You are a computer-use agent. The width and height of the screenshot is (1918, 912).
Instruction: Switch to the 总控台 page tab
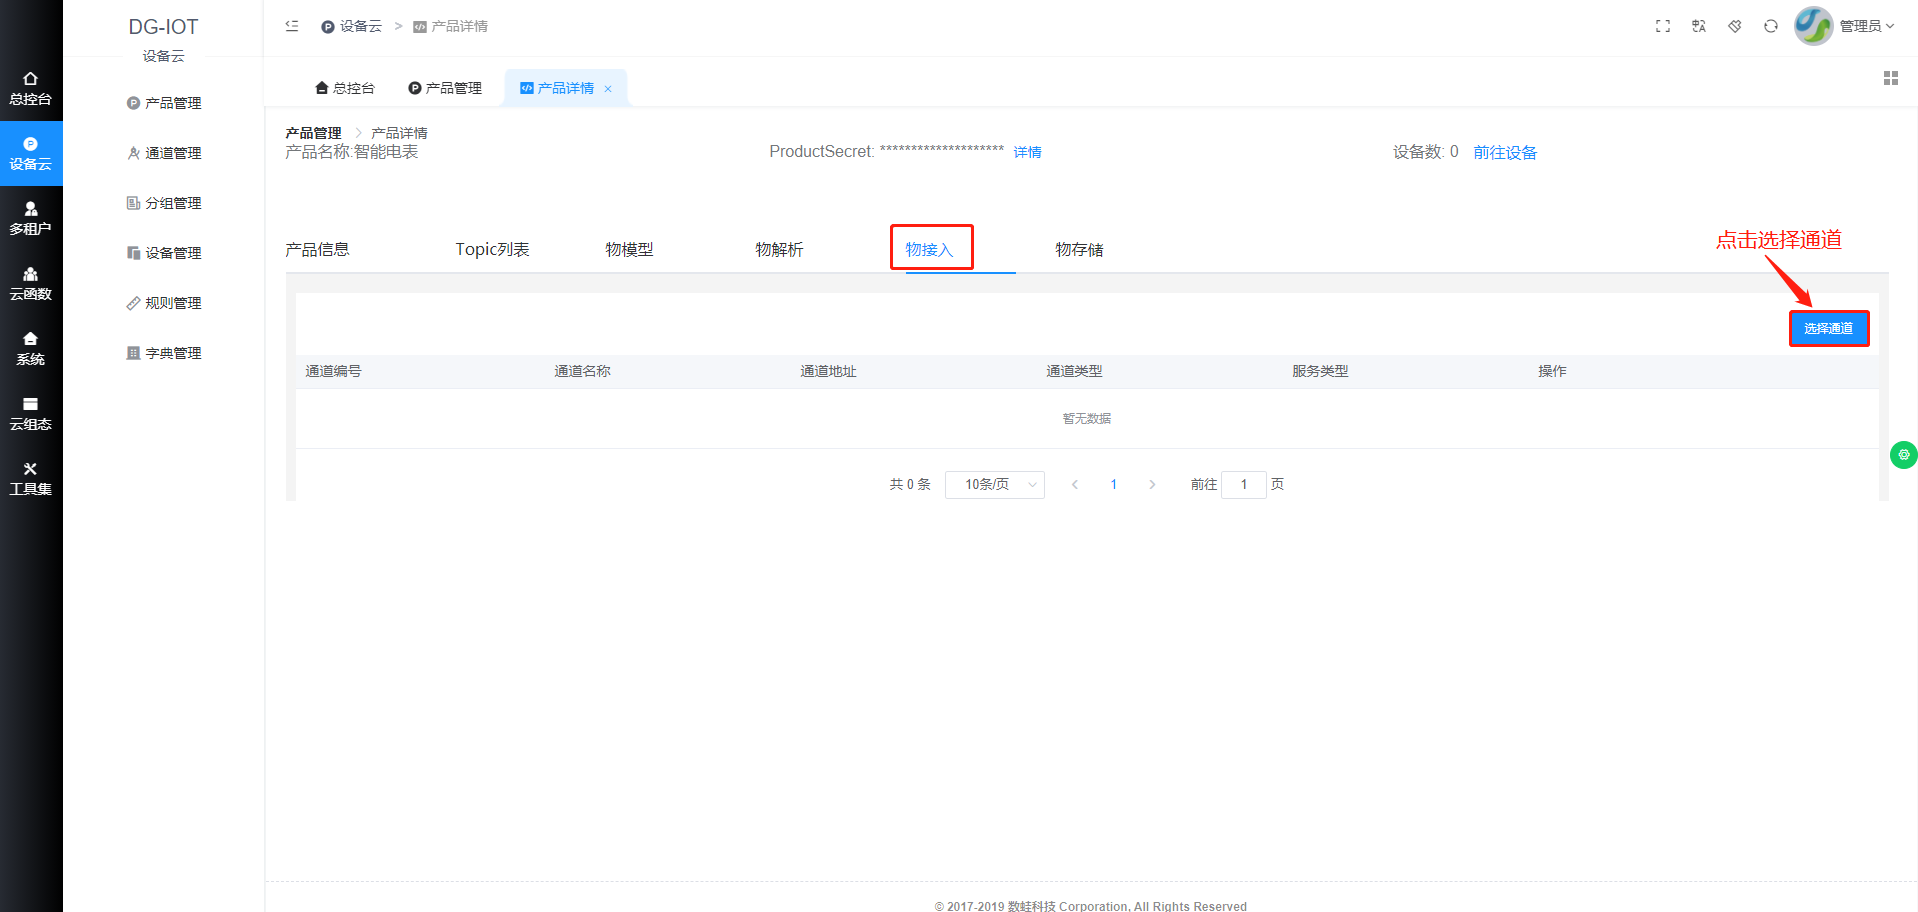(x=345, y=88)
